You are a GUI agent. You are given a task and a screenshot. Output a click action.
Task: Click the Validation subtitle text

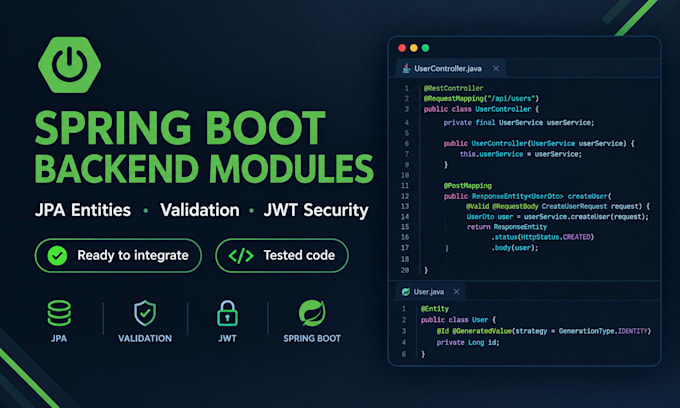[199, 210]
